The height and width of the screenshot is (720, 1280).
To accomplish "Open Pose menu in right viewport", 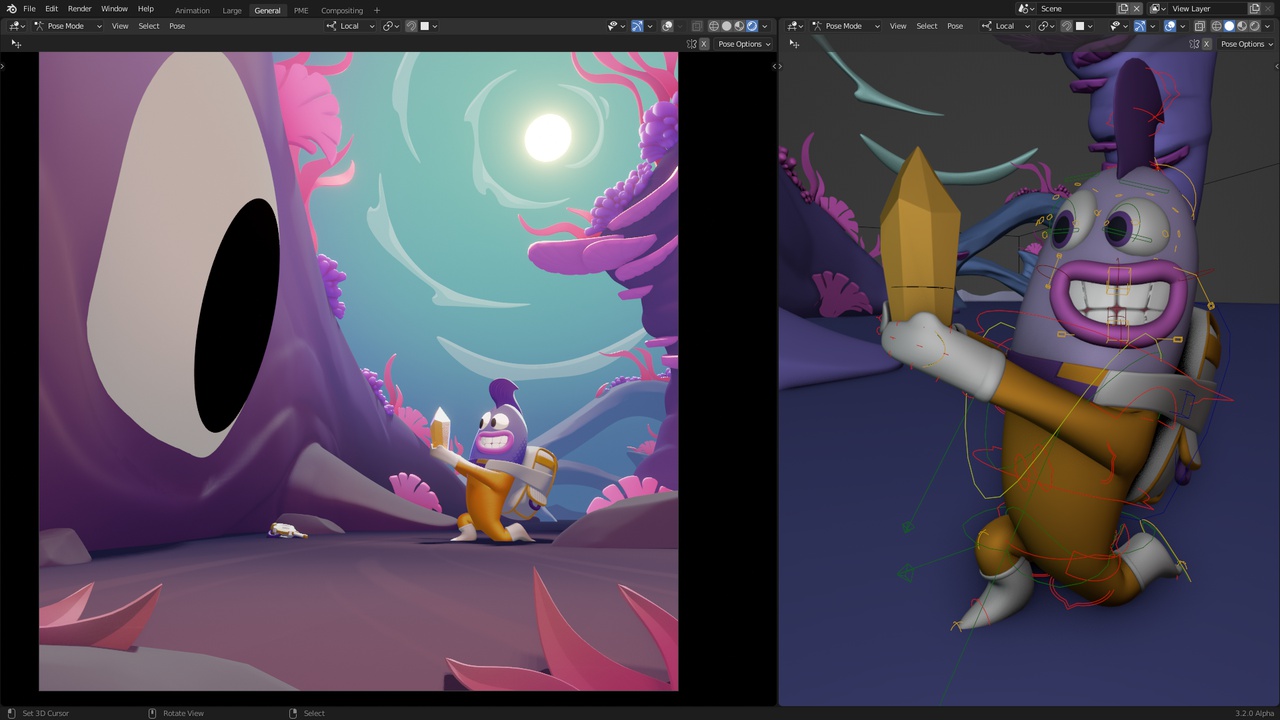I will click(955, 26).
